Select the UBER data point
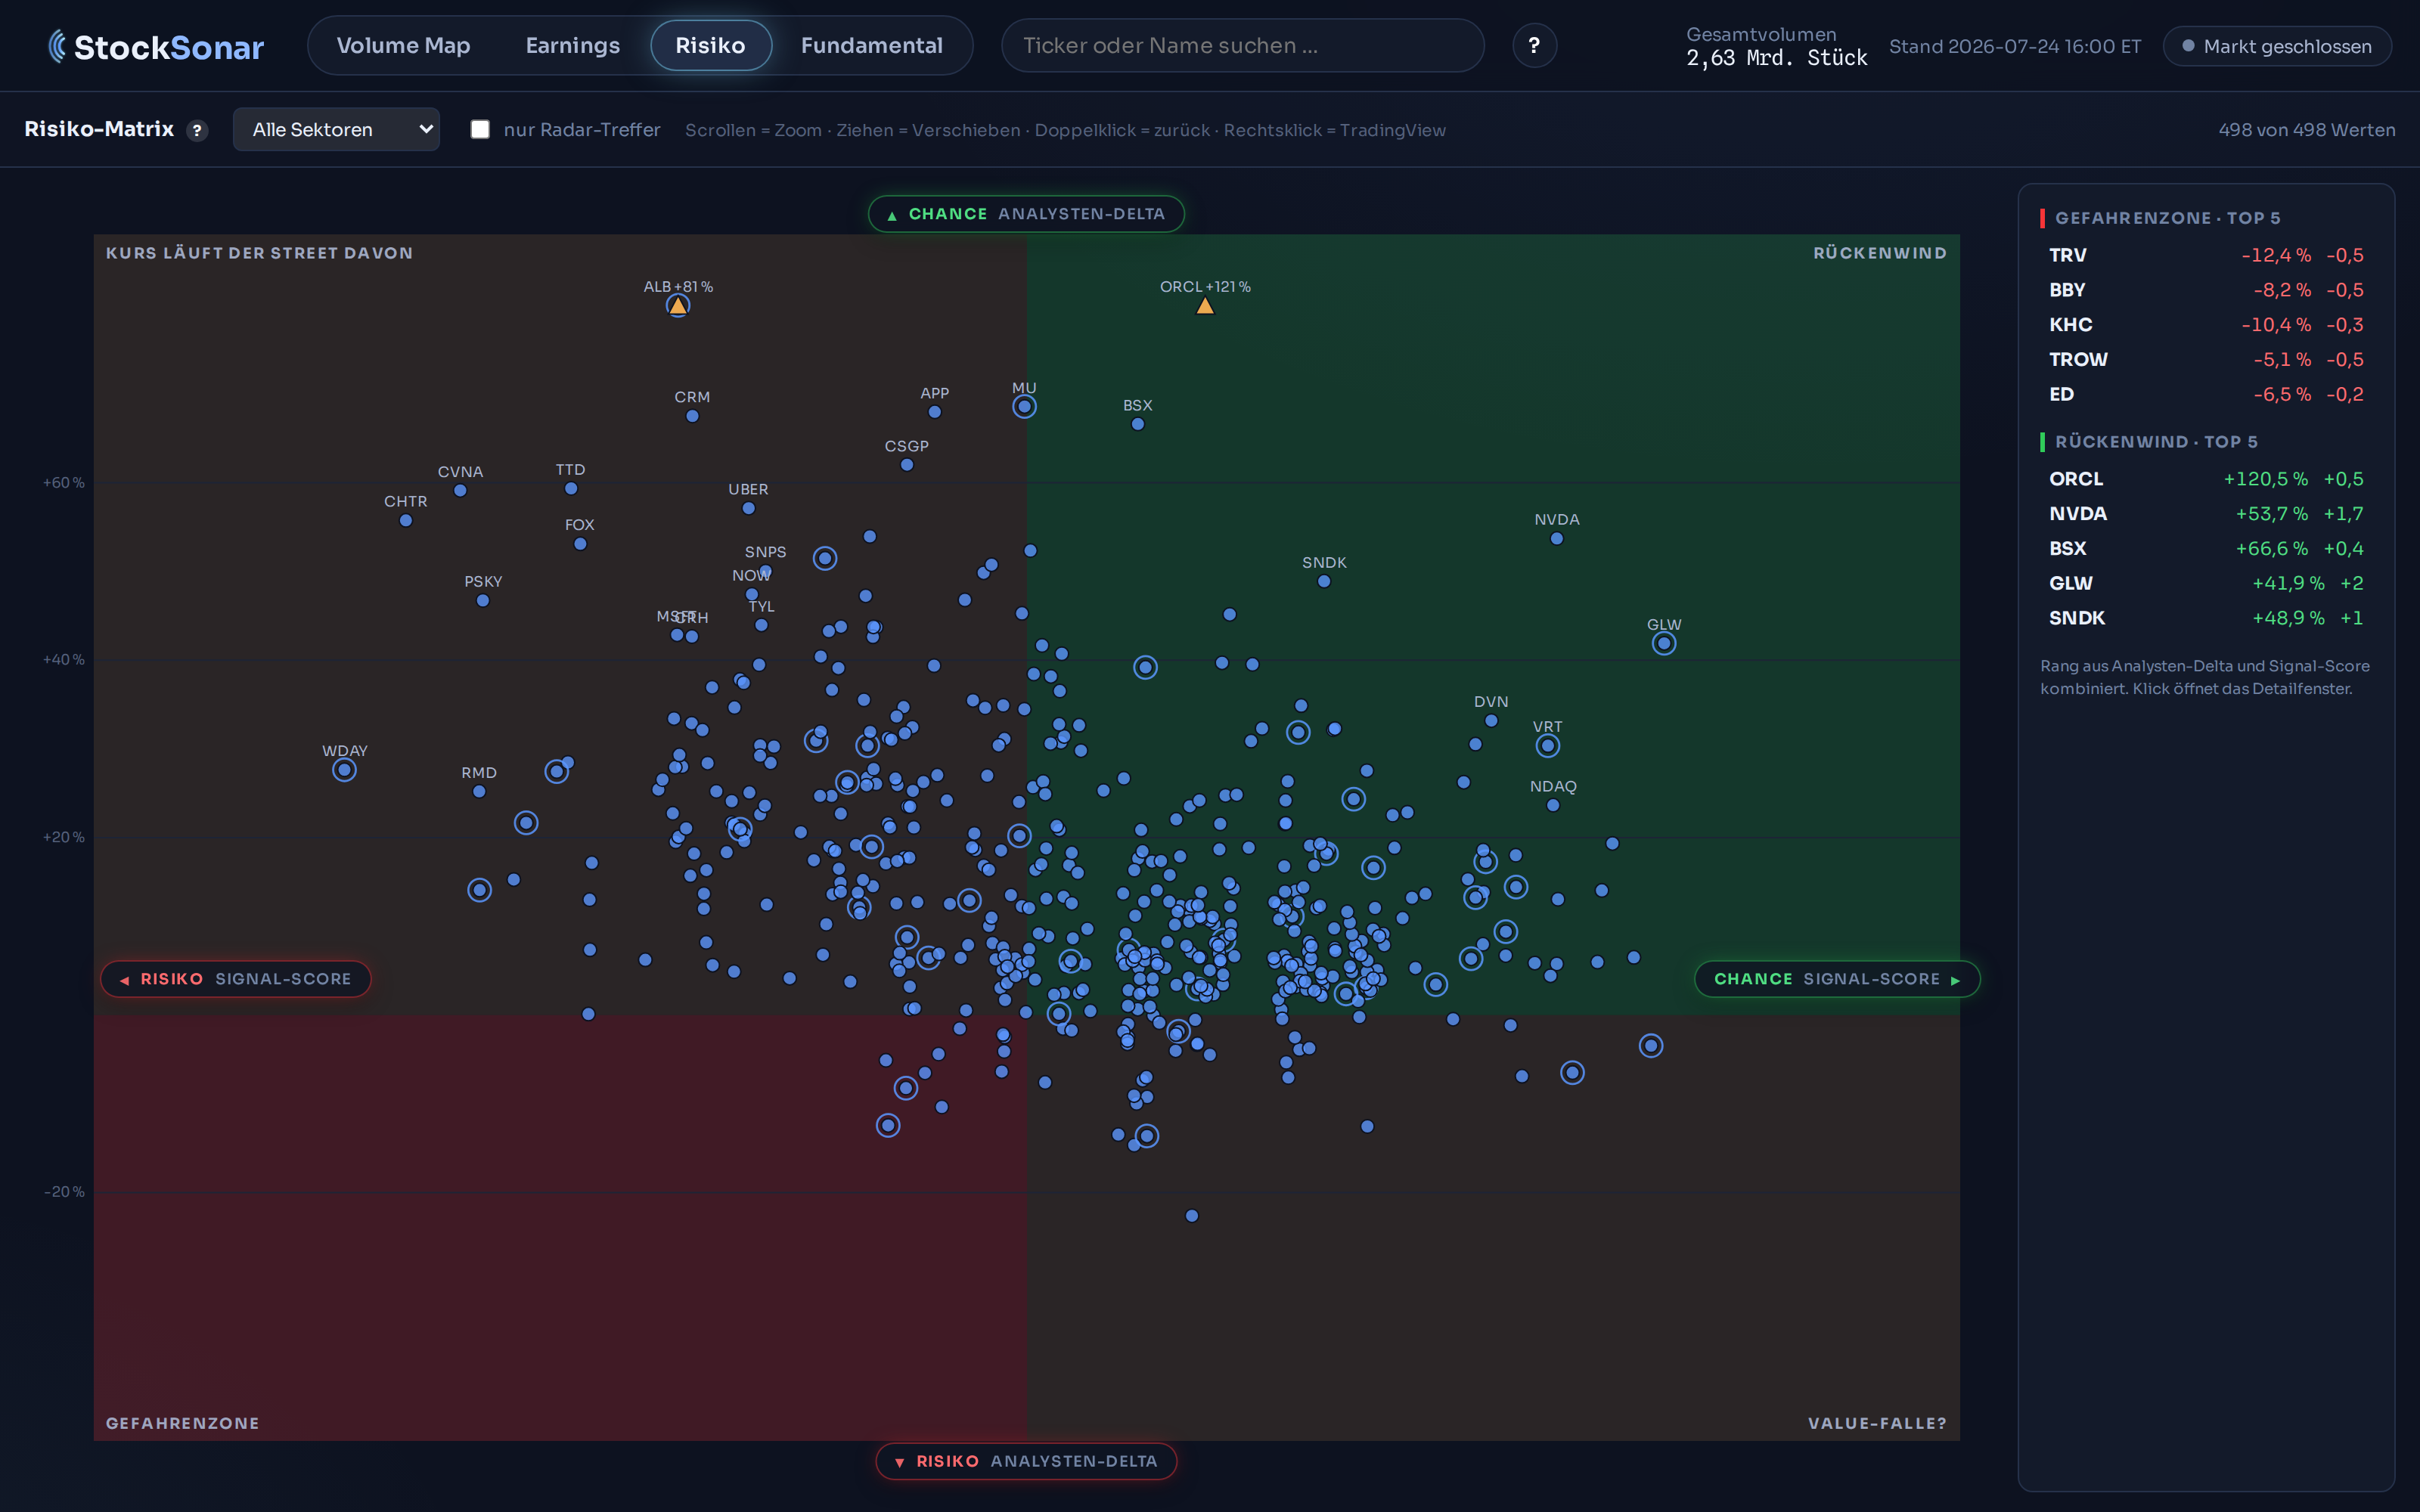The image size is (2420, 1512). [748, 509]
